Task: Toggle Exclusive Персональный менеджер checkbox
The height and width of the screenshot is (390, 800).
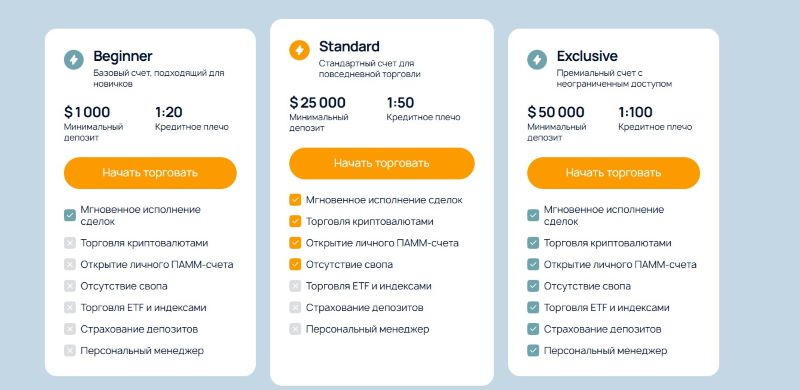Action: click(533, 350)
